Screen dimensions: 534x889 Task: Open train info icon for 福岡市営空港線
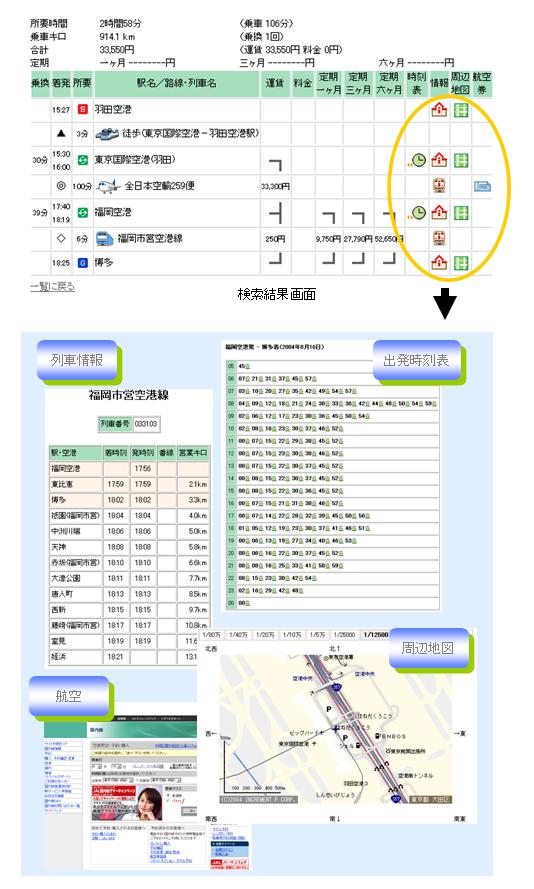click(x=439, y=238)
